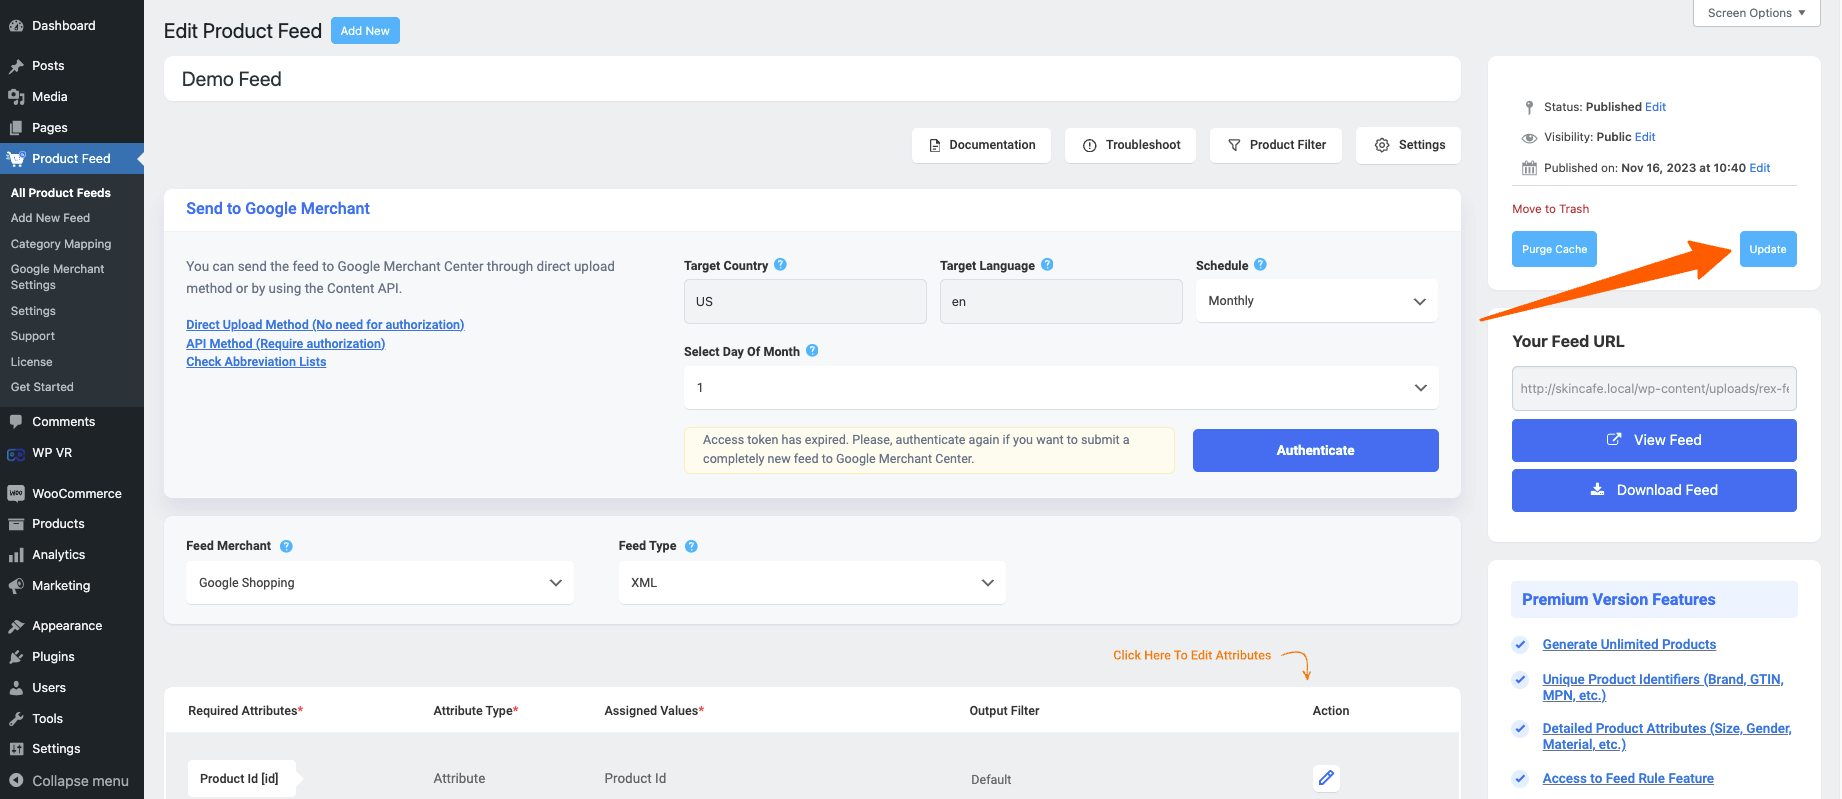
Task: Click the Dashboard icon in sidebar
Action: click(x=16, y=26)
